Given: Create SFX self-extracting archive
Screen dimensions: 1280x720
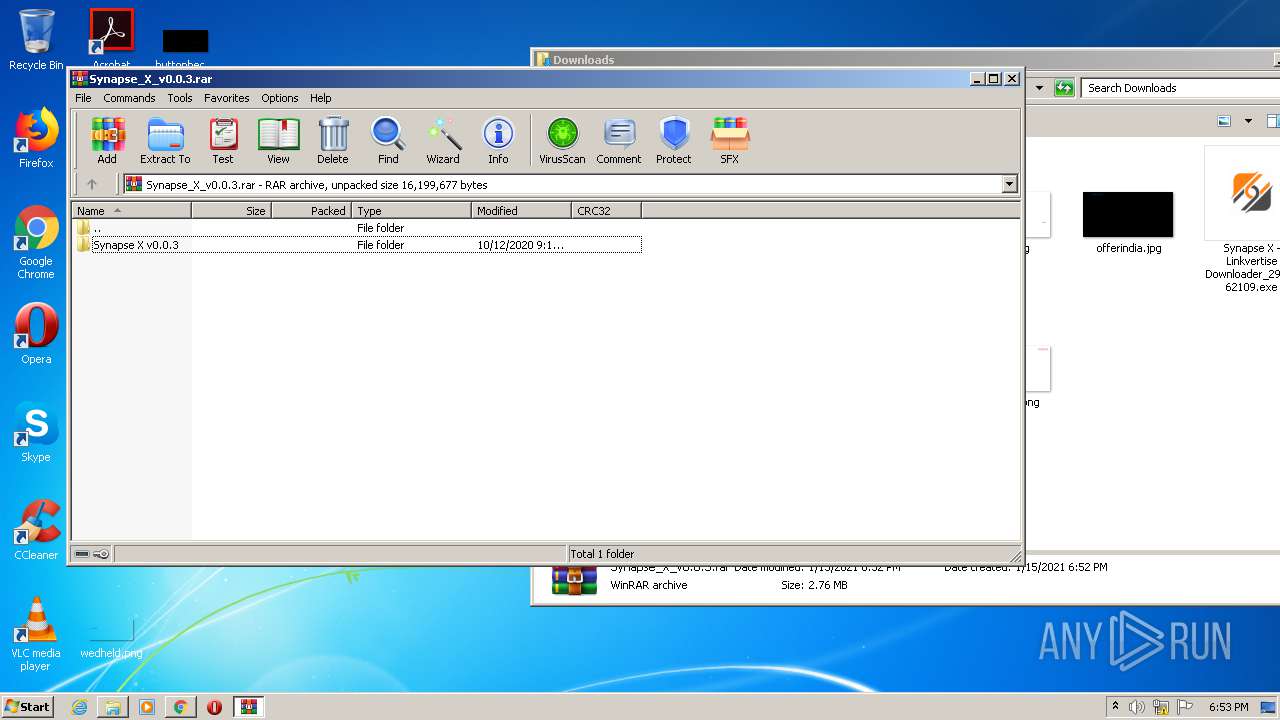Looking at the screenshot, I should tap(730, 141).
